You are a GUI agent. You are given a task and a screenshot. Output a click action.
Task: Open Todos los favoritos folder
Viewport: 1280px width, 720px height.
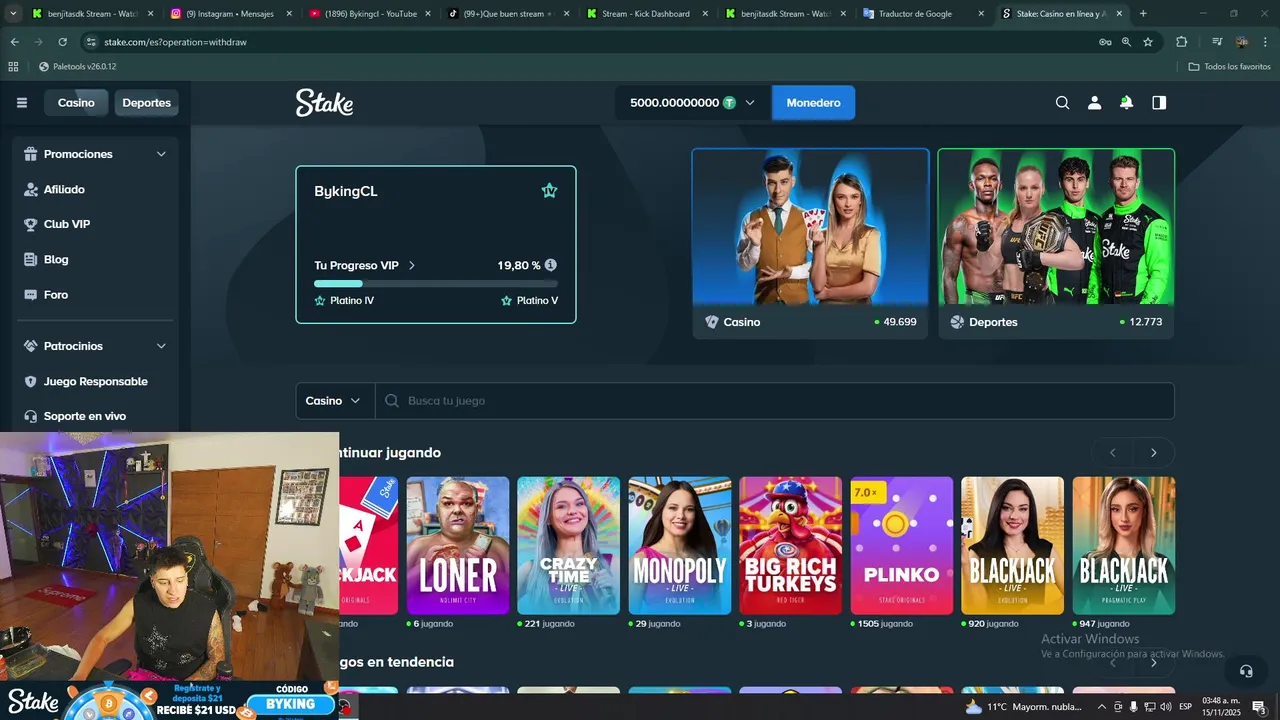[x=1229, y=66]
